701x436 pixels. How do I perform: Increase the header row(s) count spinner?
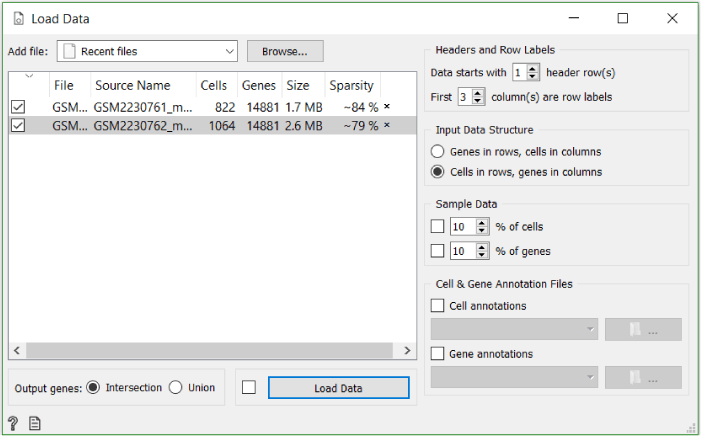[532, 68]
